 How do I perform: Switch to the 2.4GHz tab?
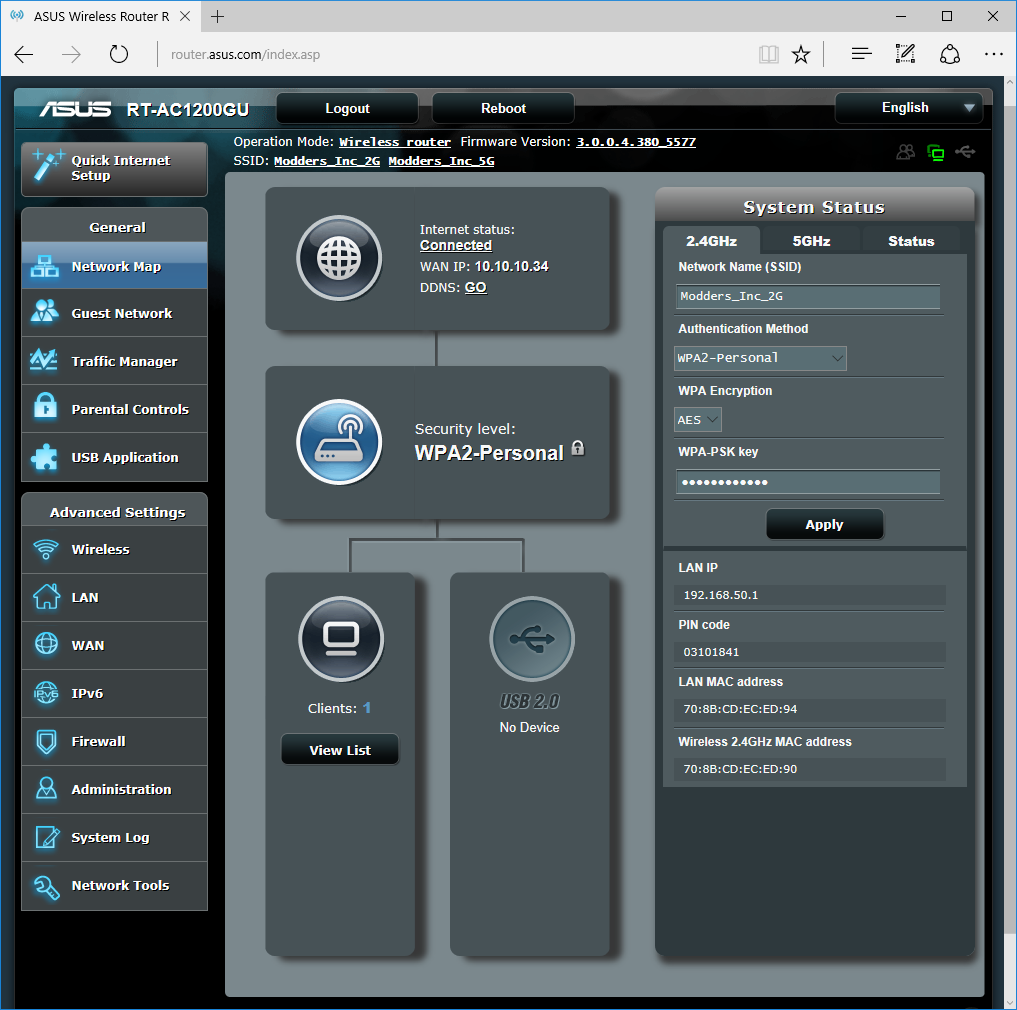click(711, 241)
